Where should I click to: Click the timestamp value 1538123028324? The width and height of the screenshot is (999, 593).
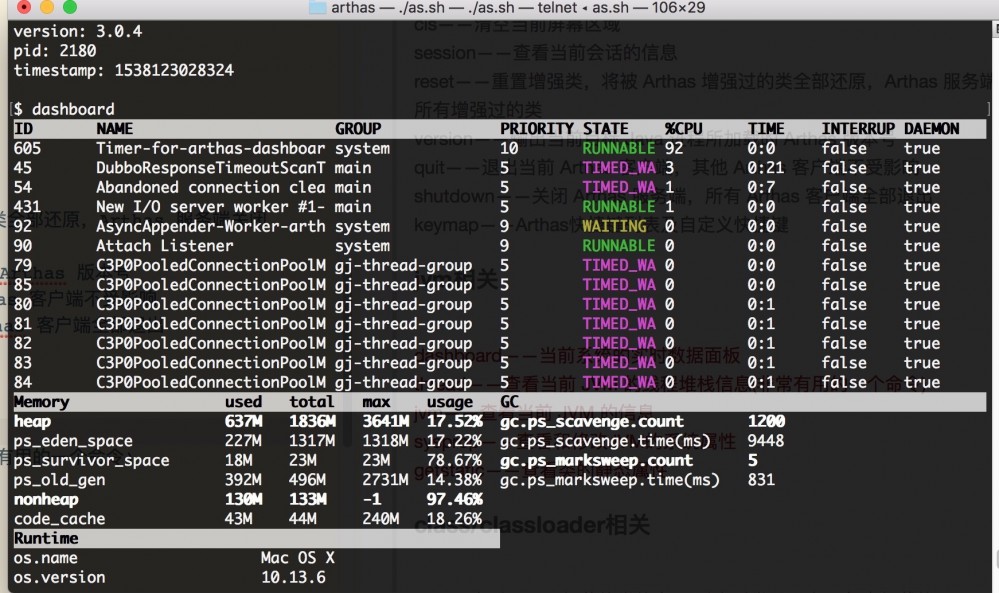[174, 70]
